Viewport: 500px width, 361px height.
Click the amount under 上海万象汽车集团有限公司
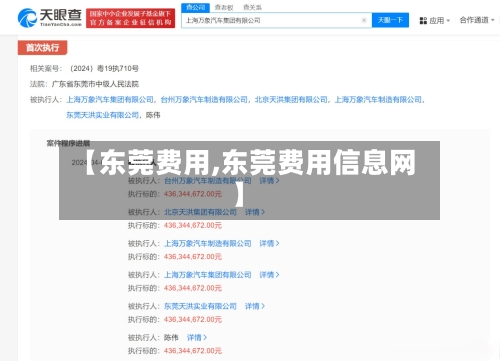click(x=193, y=288)
